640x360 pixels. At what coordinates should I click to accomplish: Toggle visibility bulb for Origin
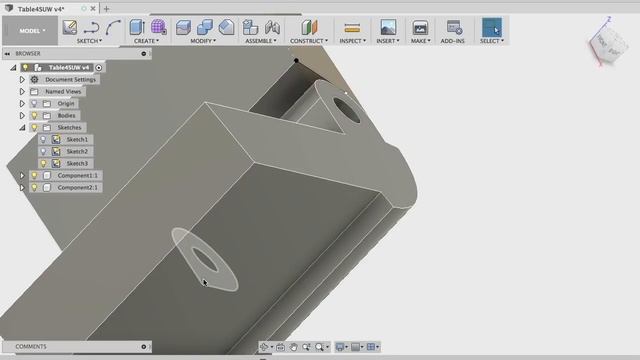coord(34,104)
